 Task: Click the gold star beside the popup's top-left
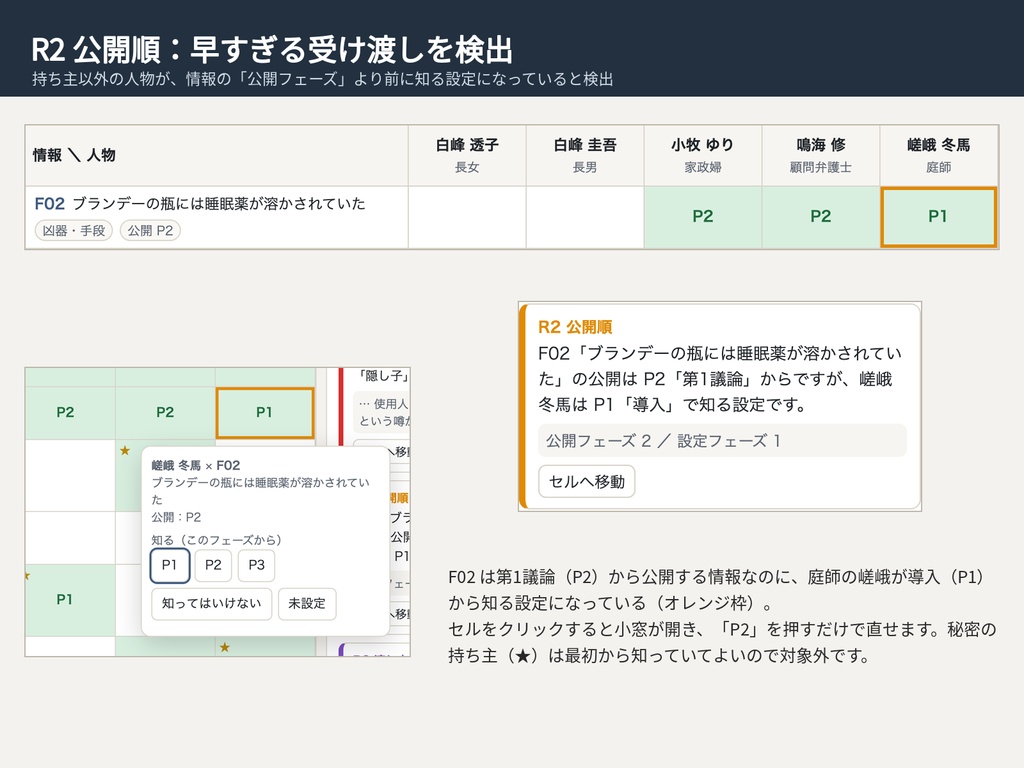(x=125, y=450)
